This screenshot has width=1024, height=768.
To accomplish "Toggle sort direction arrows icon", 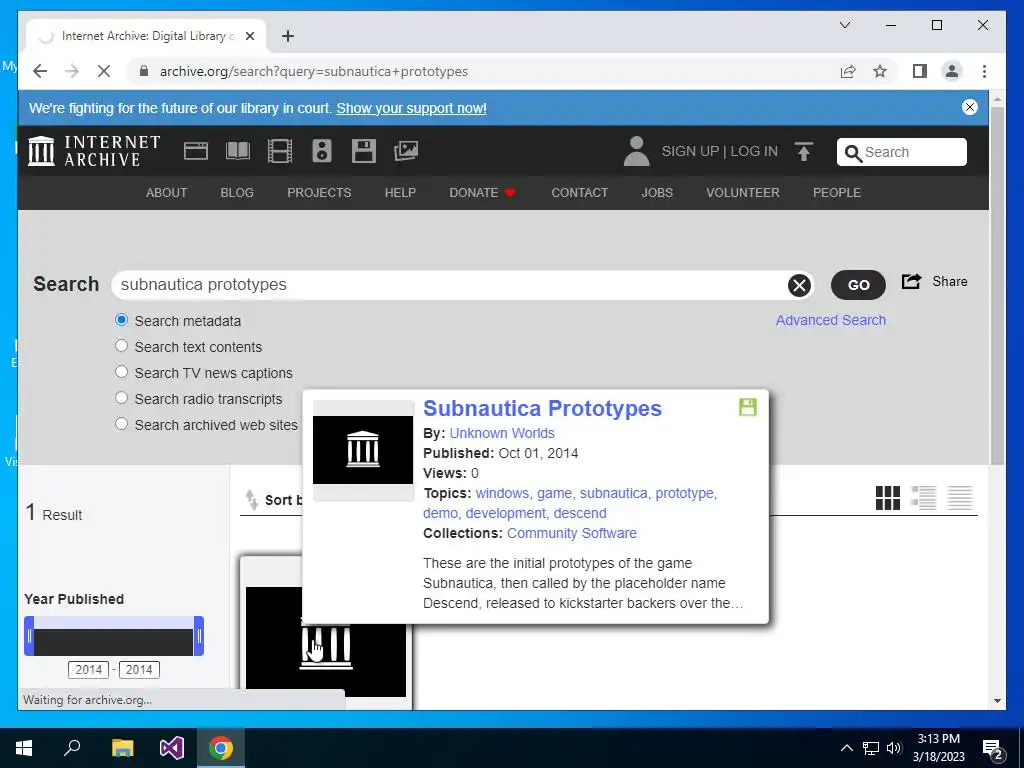I will click(x=251, y=500).
